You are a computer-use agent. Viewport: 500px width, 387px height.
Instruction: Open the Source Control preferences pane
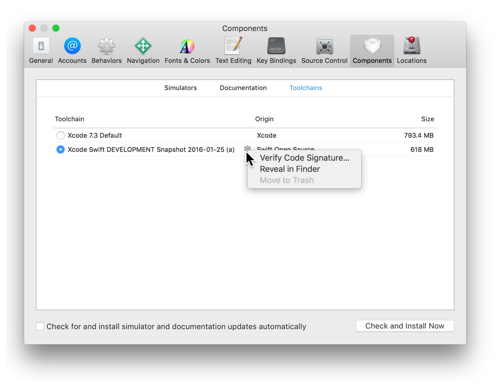point(324,51)
